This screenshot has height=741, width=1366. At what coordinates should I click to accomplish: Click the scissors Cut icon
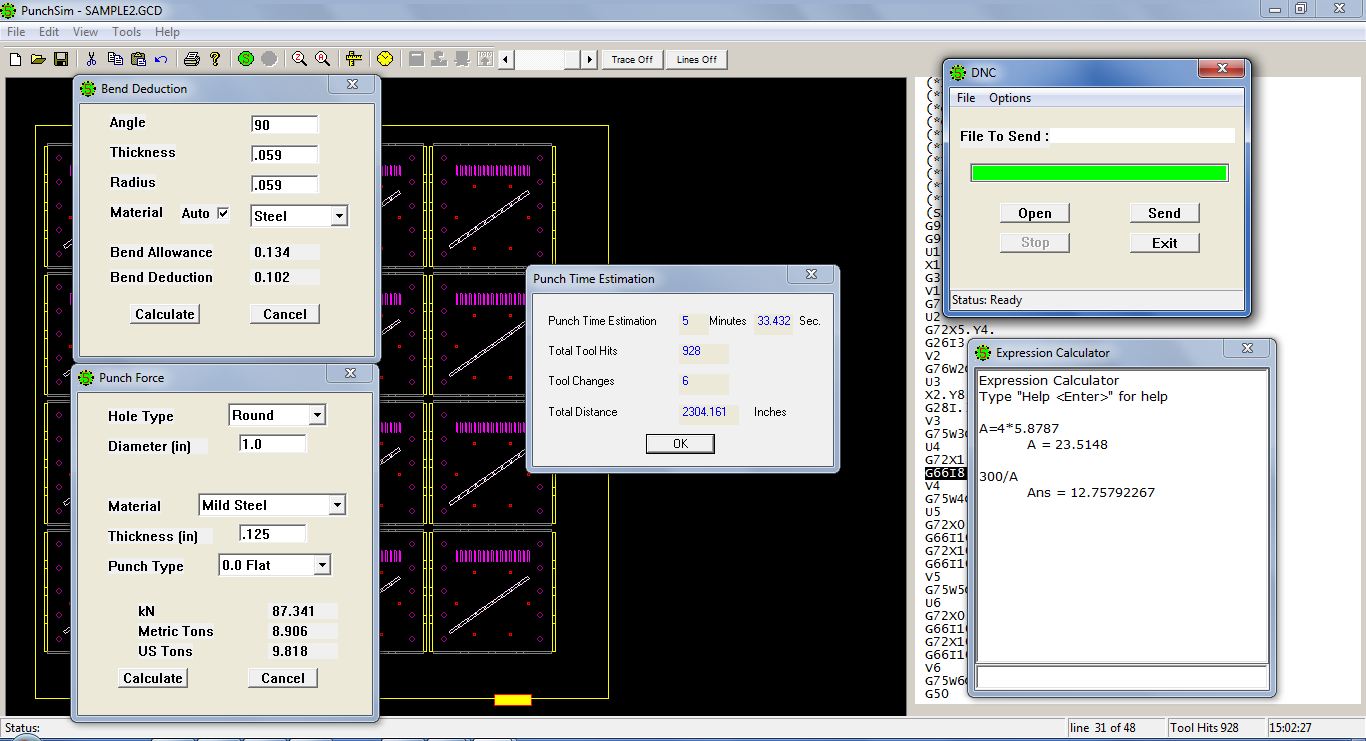click(92, 60)
